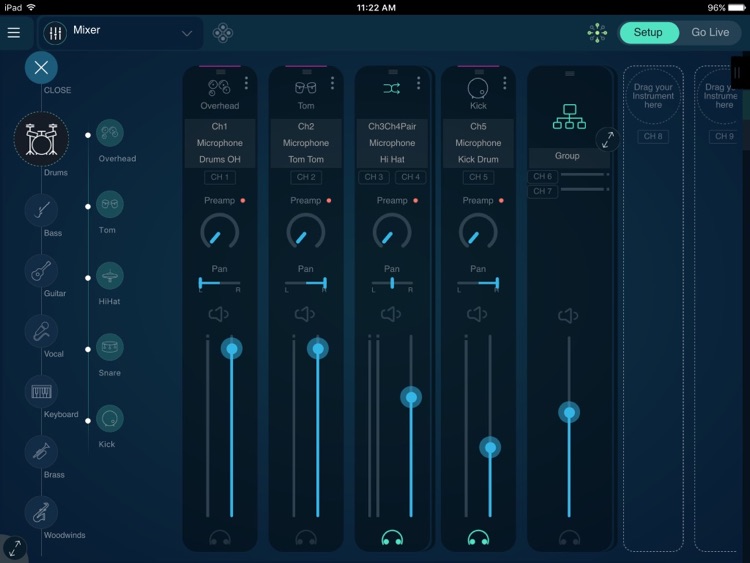Click the Group strip top drag handle

(x=569, y=74)
